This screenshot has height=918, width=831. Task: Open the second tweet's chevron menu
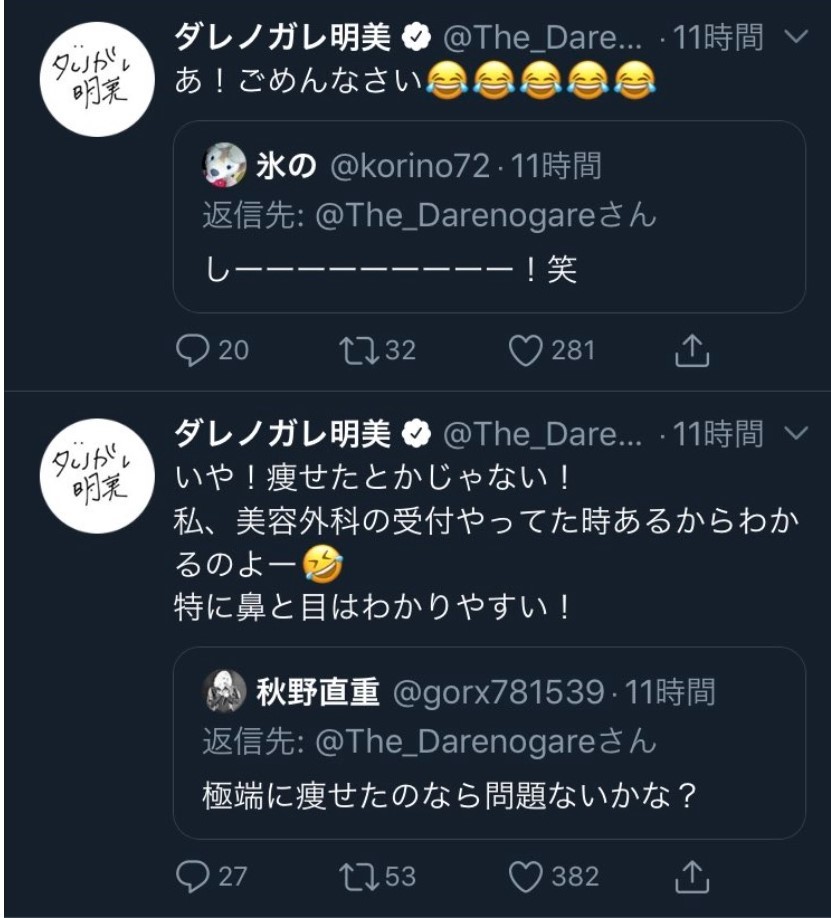797,433
